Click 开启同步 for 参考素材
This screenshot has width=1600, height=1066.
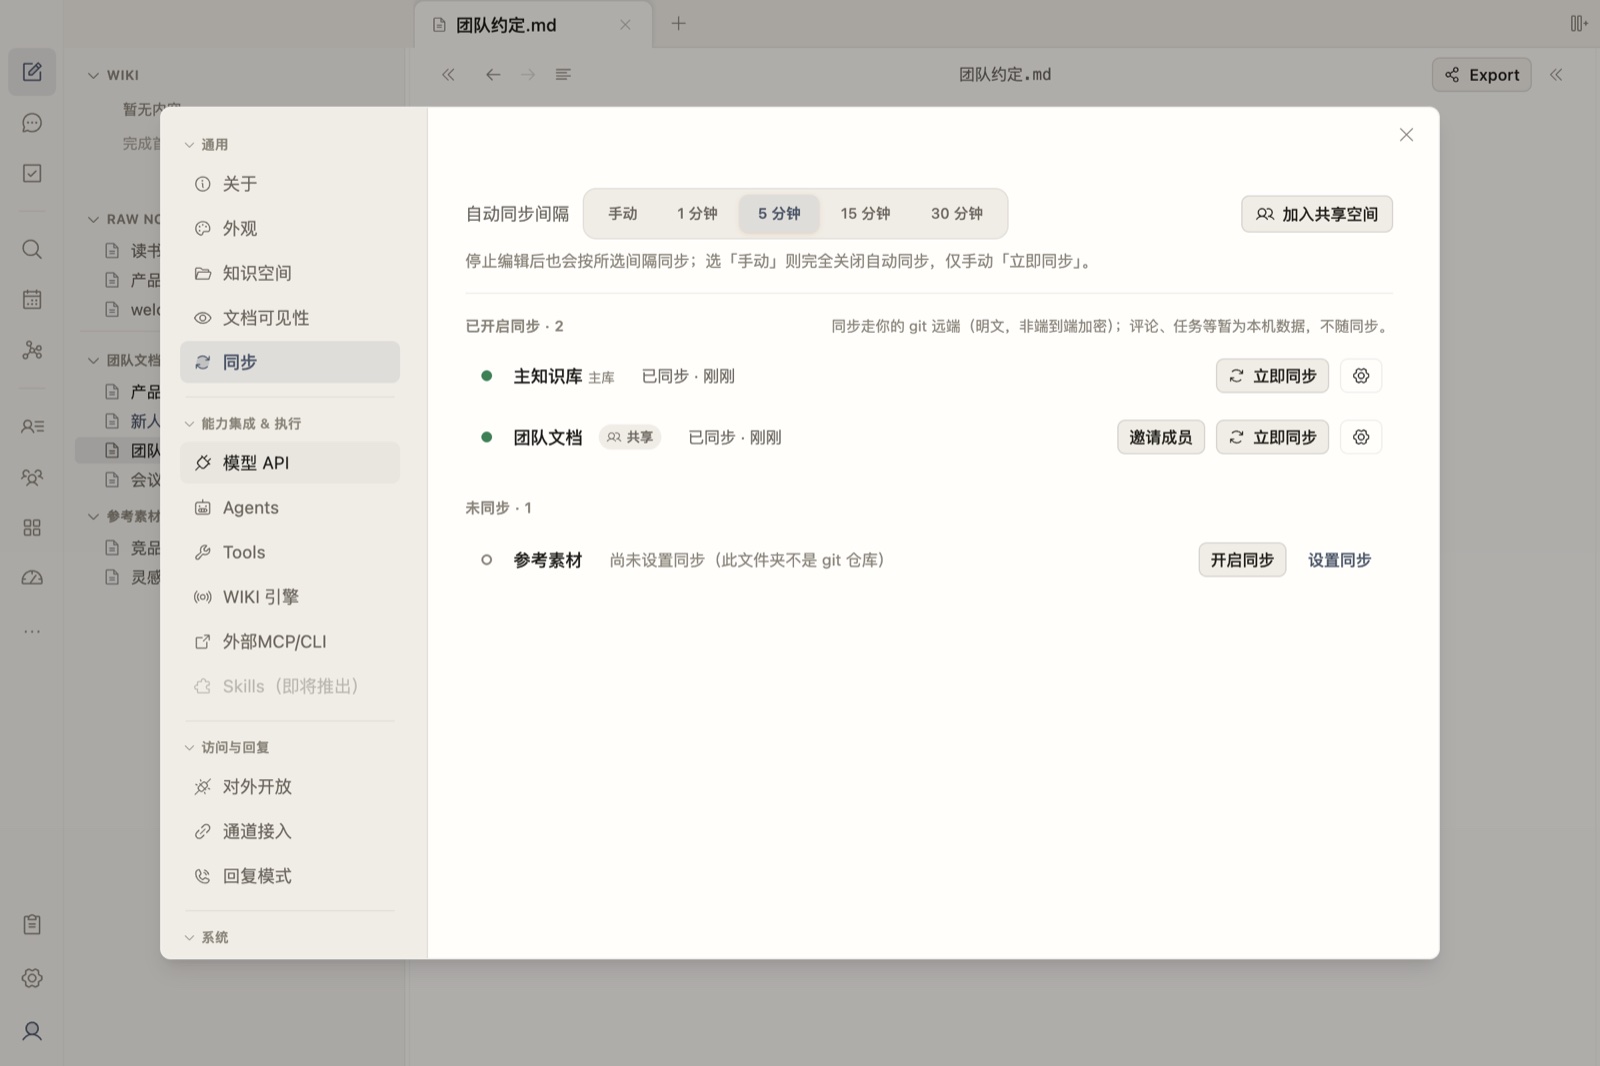point(1242,560)
